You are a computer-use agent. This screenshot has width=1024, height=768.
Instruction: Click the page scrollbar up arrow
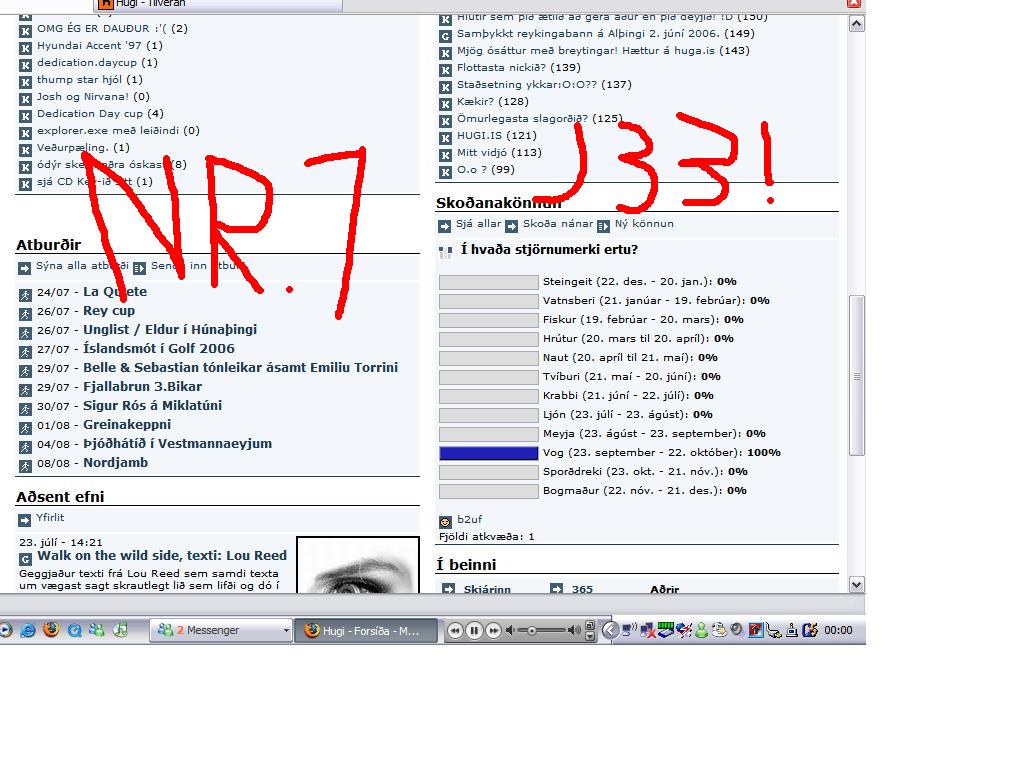point(856,24)
